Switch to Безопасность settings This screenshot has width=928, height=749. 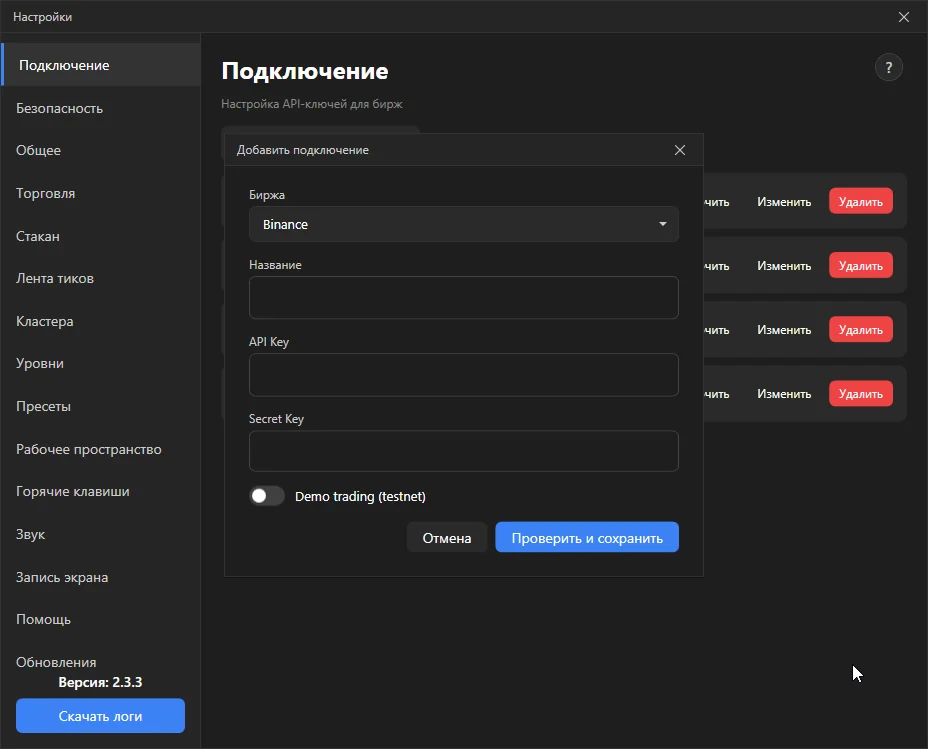point(101,108)
